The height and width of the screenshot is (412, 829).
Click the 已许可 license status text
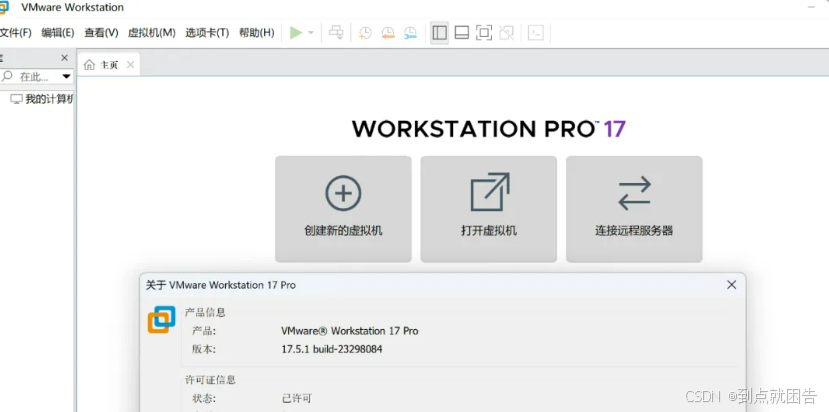pyautogui.click(x=298, y=398)
